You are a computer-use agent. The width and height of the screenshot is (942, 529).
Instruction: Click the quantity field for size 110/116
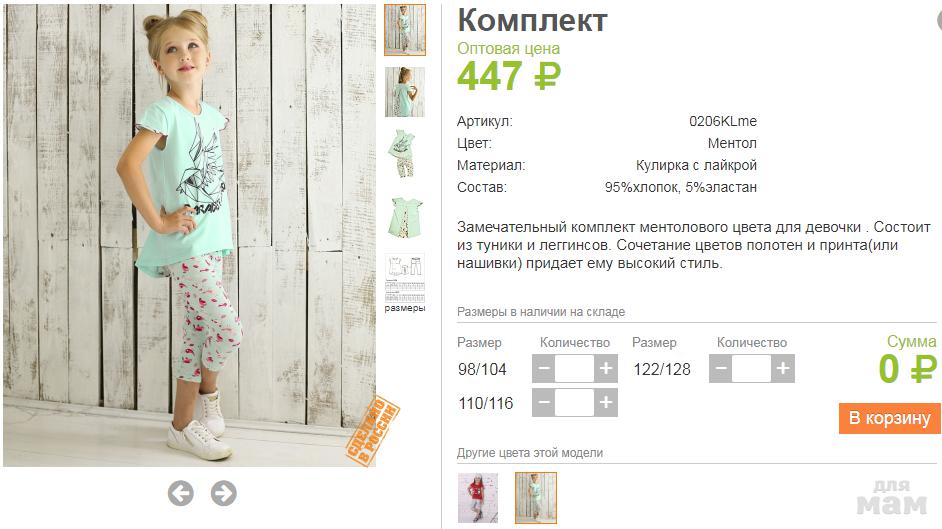pos(574,402)
